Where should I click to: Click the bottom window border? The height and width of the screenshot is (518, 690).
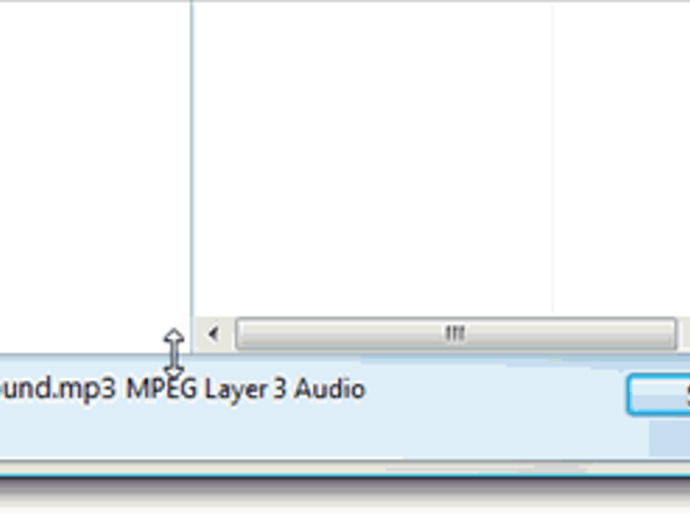pos(345,478)
